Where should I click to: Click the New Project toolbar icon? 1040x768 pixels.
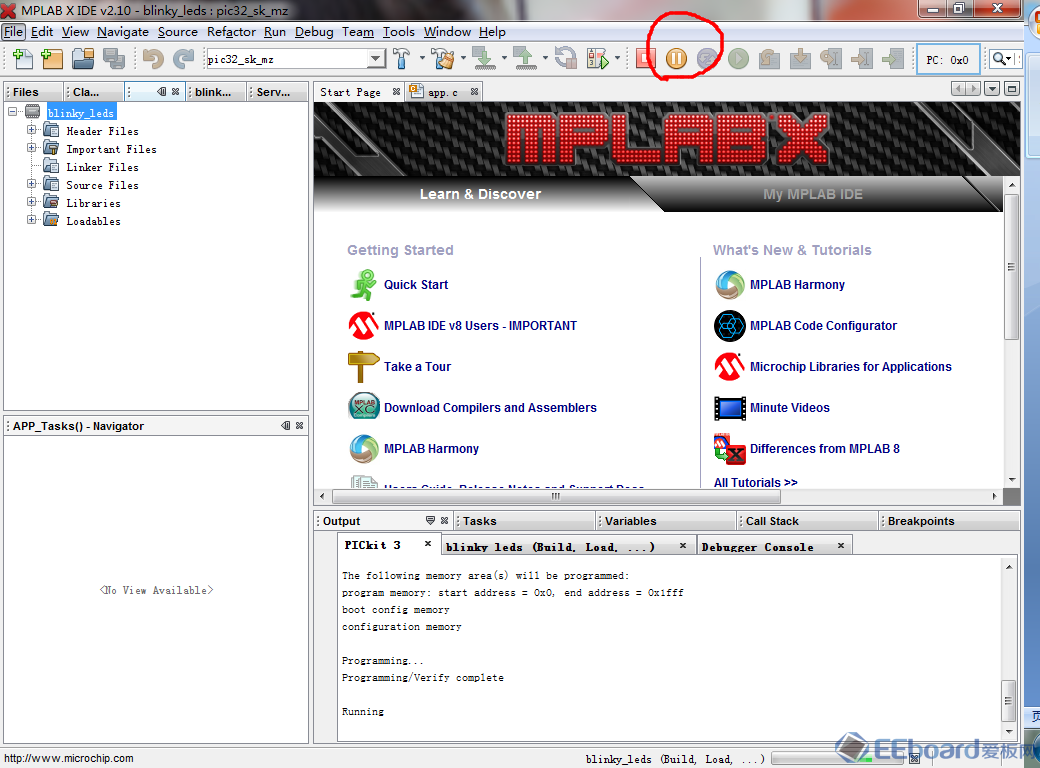click(x=52, y=59)
